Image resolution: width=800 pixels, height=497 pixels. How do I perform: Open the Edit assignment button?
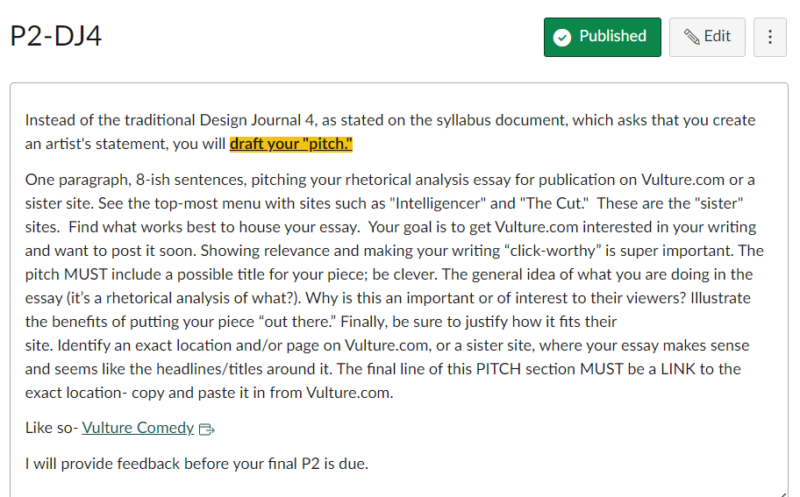point(707,37)
